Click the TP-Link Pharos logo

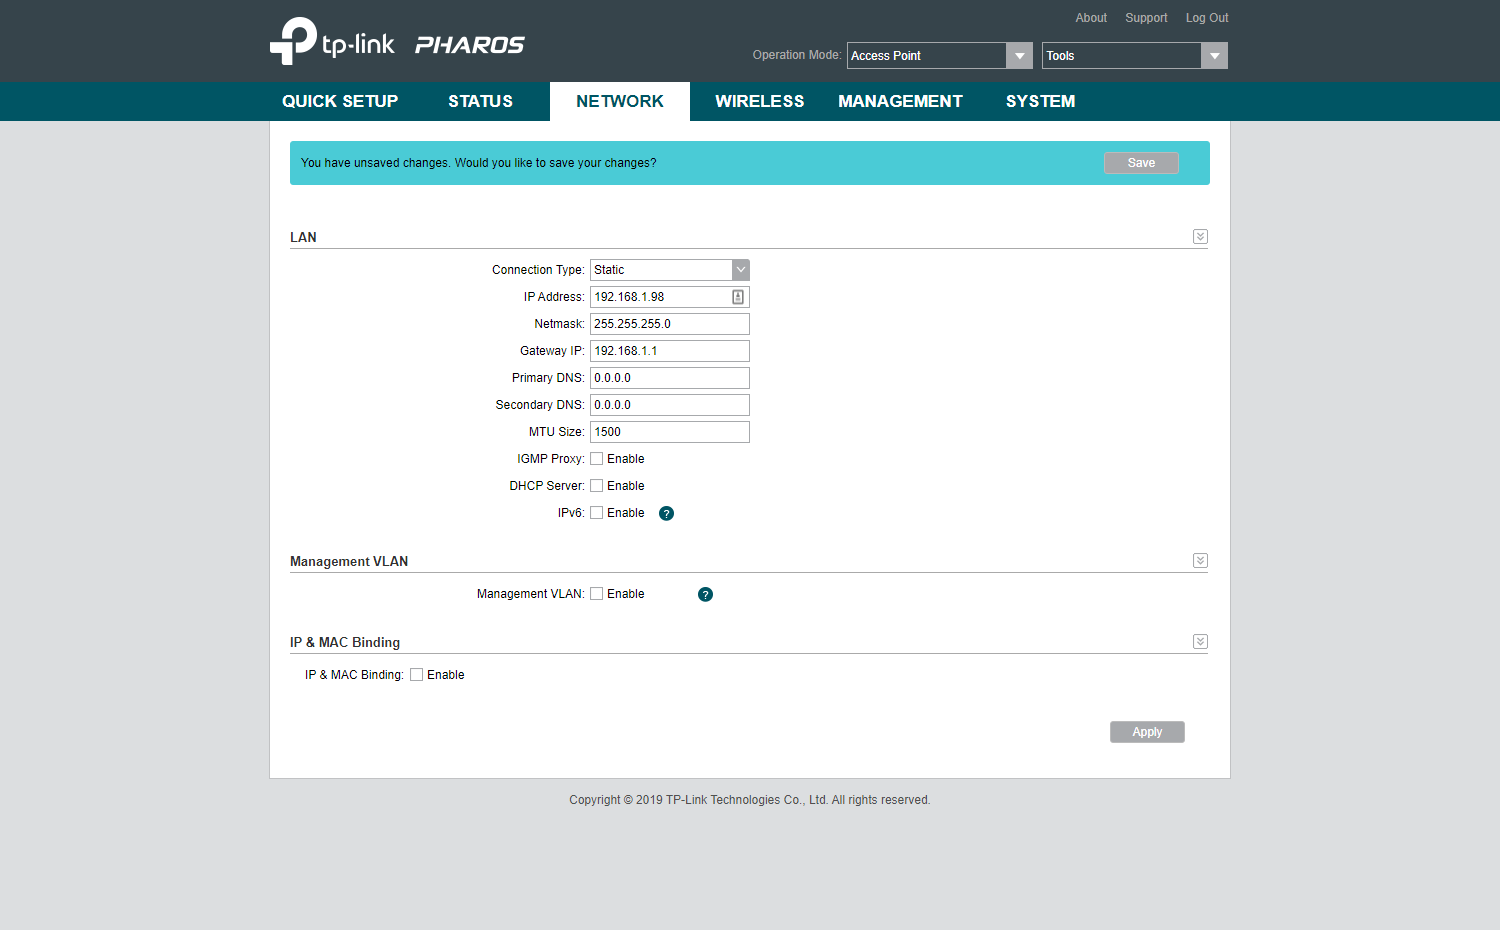pos(397,42)
